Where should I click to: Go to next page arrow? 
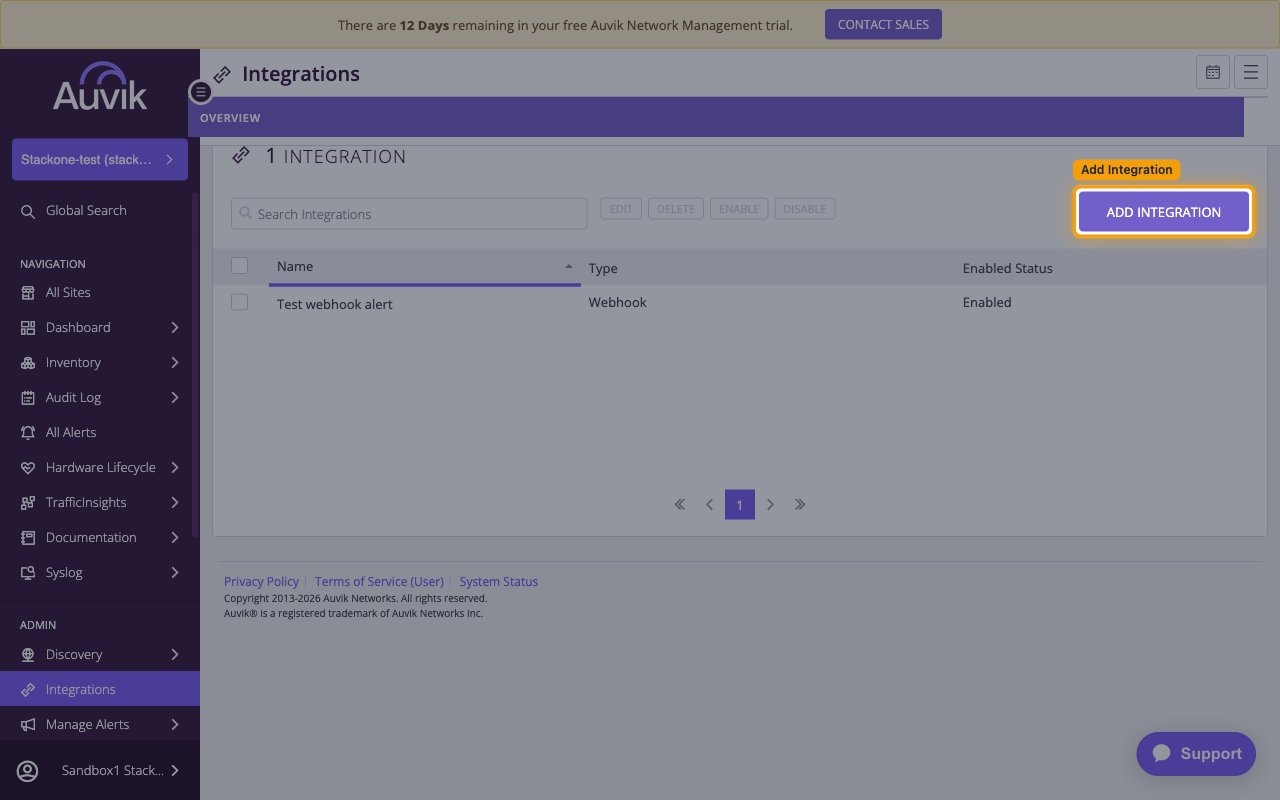click(770, 505)
